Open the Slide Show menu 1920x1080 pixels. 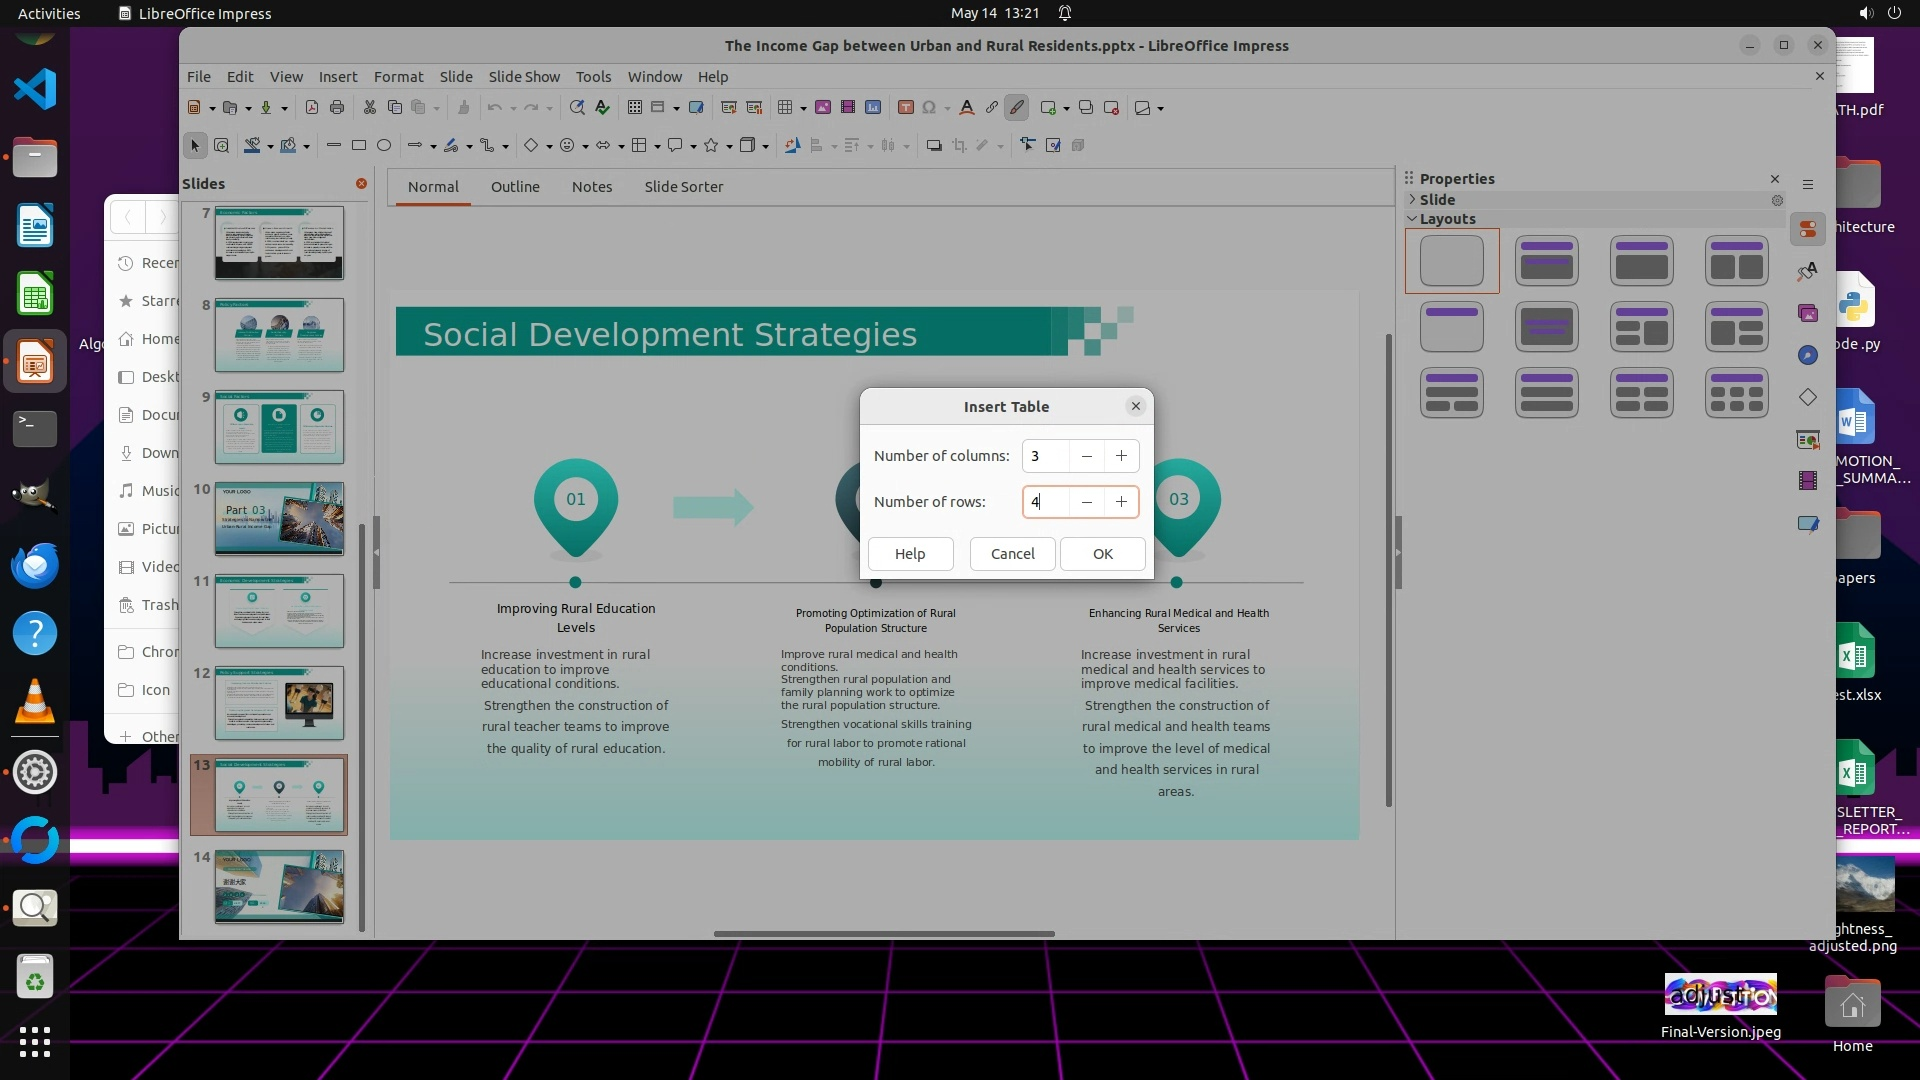click(x=523, y=76)
